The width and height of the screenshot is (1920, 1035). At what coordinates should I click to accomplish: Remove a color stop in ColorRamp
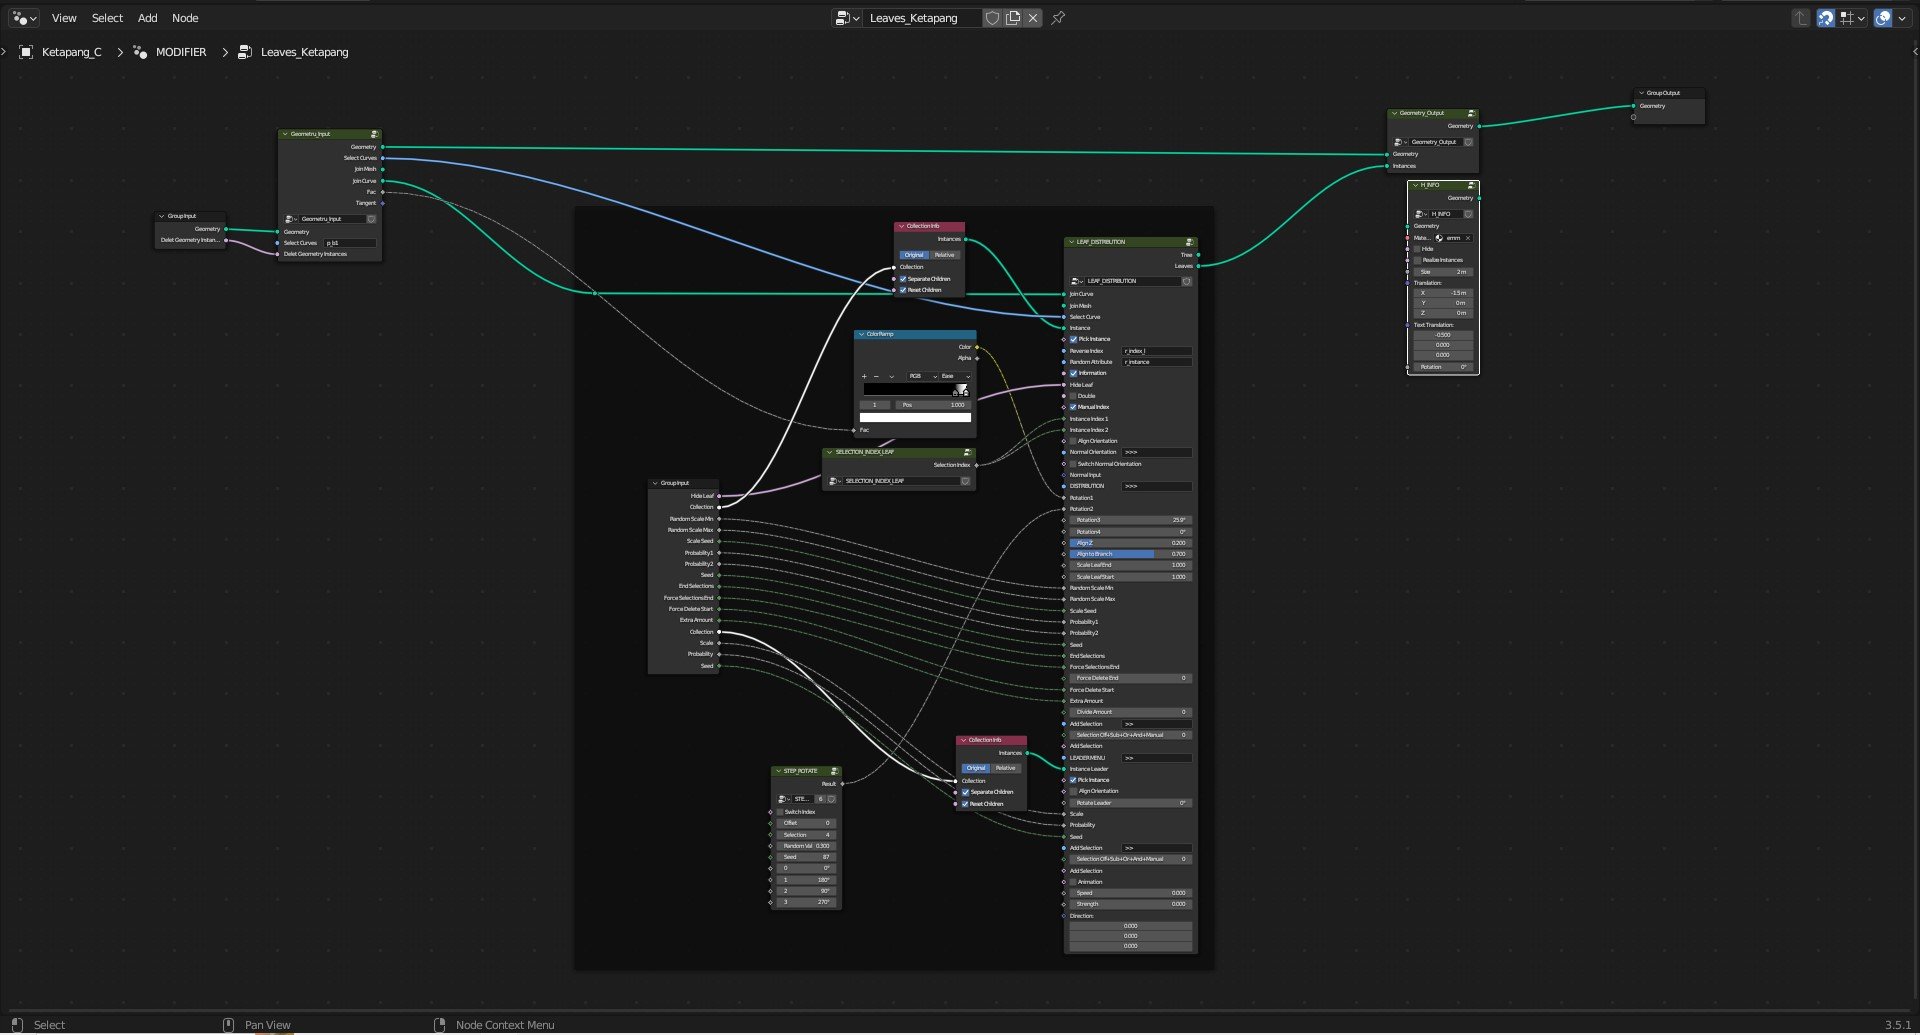pos(876,376)
